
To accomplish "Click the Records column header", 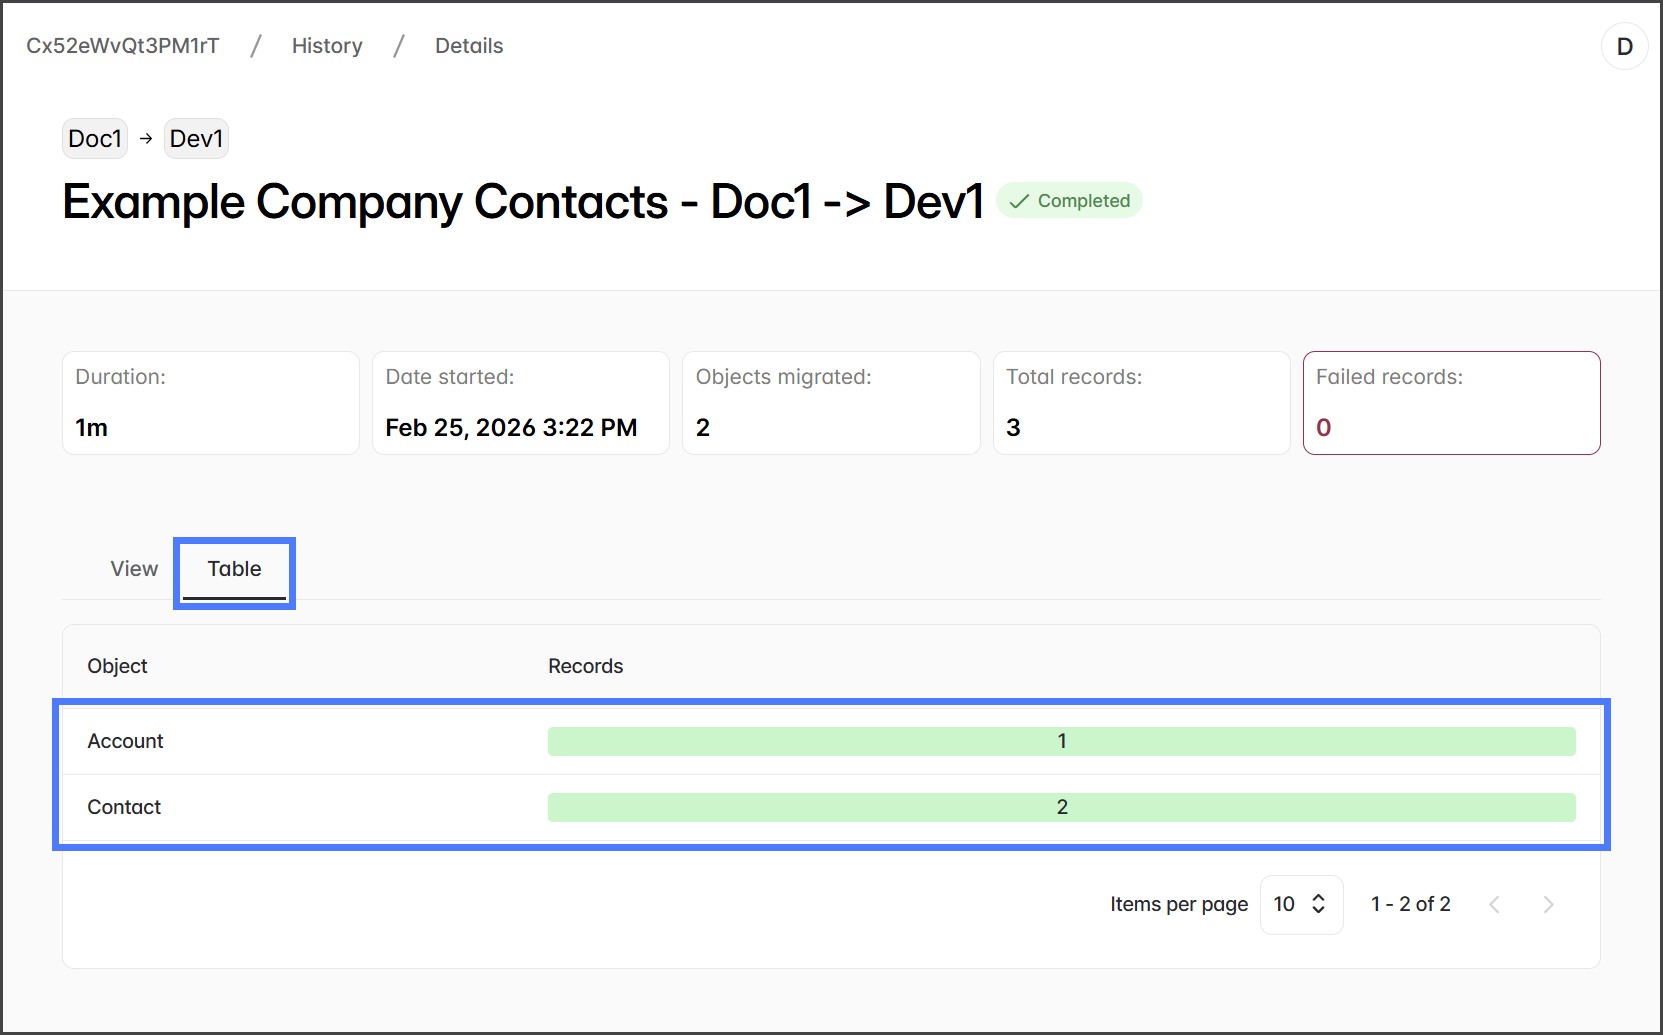I will (585, 666).
